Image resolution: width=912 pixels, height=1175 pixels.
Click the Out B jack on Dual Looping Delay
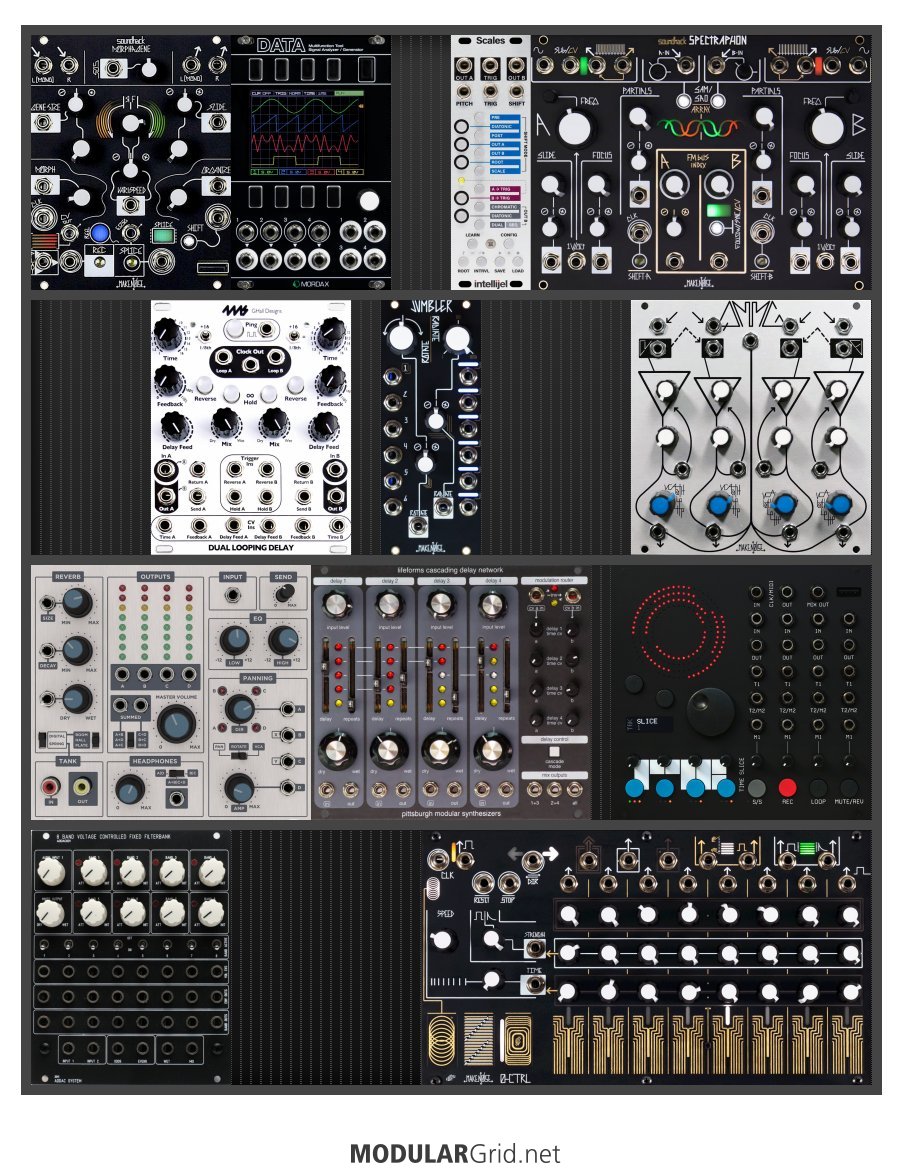[x=334, y=495]
